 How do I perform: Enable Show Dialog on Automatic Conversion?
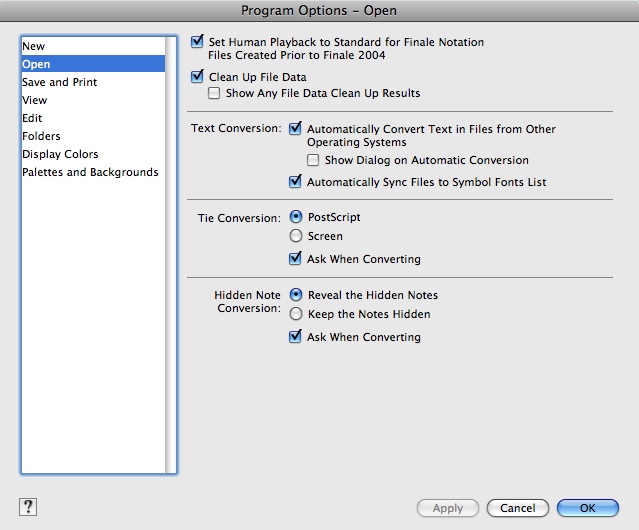tap(313, 160)
